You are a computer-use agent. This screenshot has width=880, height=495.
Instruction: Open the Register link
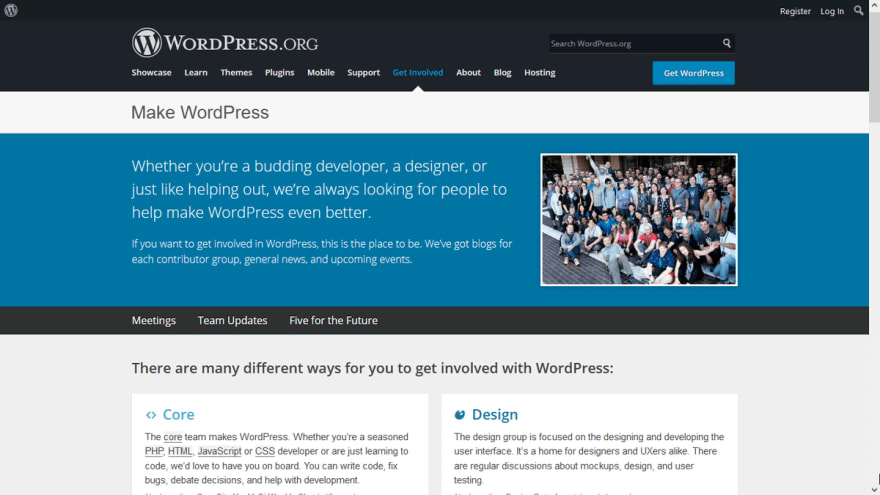click(795, 11)
